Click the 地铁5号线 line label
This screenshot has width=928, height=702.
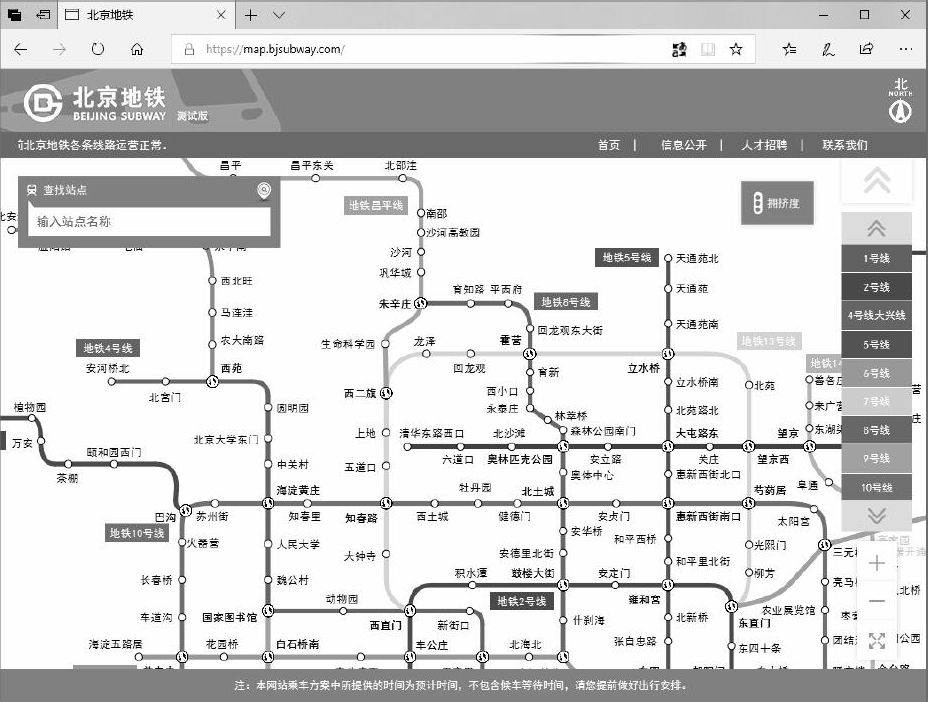tap(627, 257)
